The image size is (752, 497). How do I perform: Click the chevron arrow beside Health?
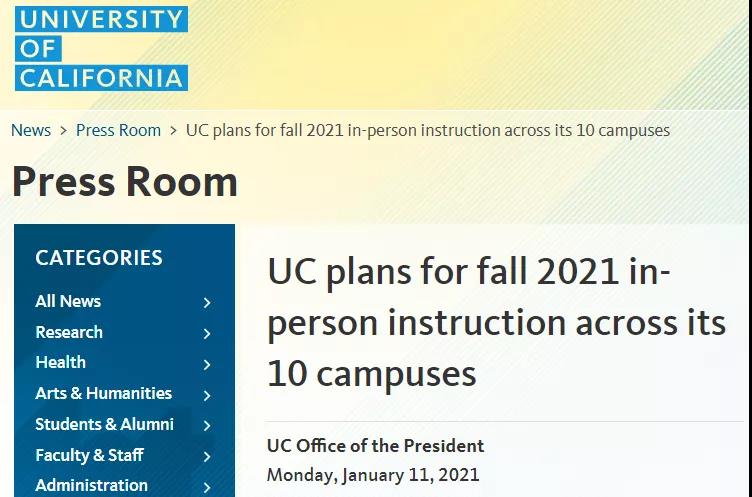[x=207, y=365]
